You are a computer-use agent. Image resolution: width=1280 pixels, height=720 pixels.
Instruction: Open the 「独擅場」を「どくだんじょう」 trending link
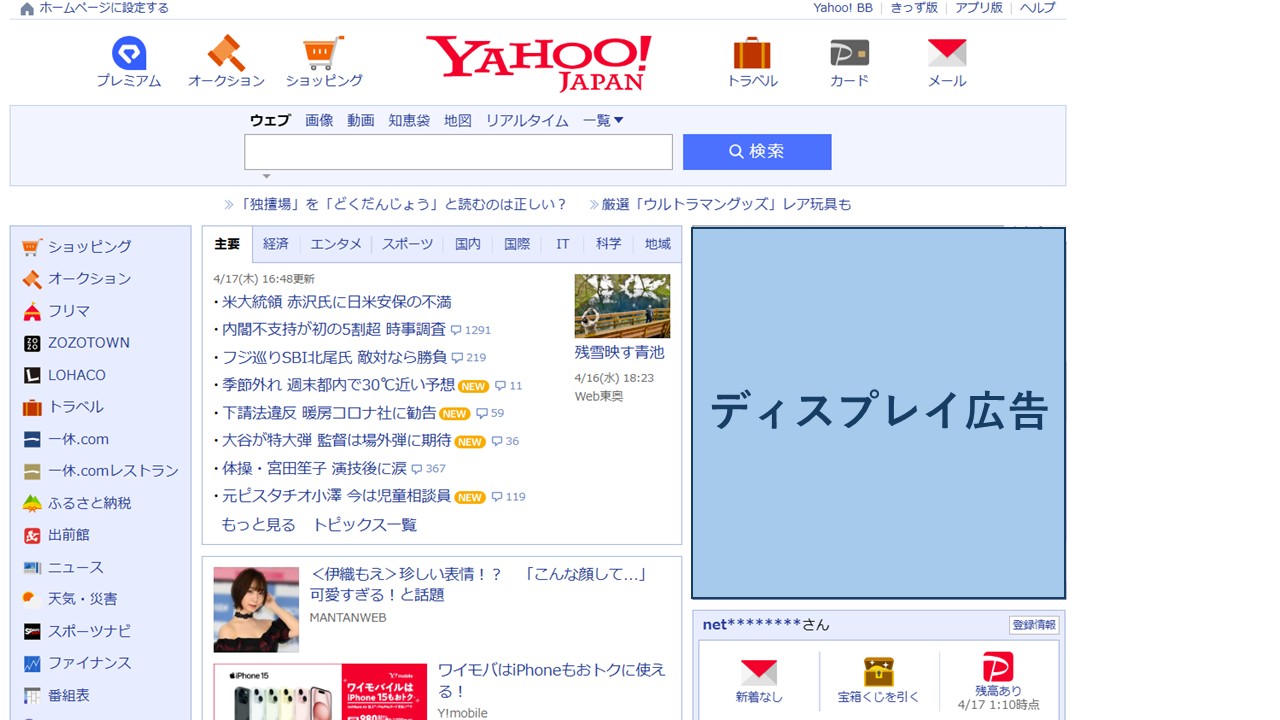(x=404, y=204)
